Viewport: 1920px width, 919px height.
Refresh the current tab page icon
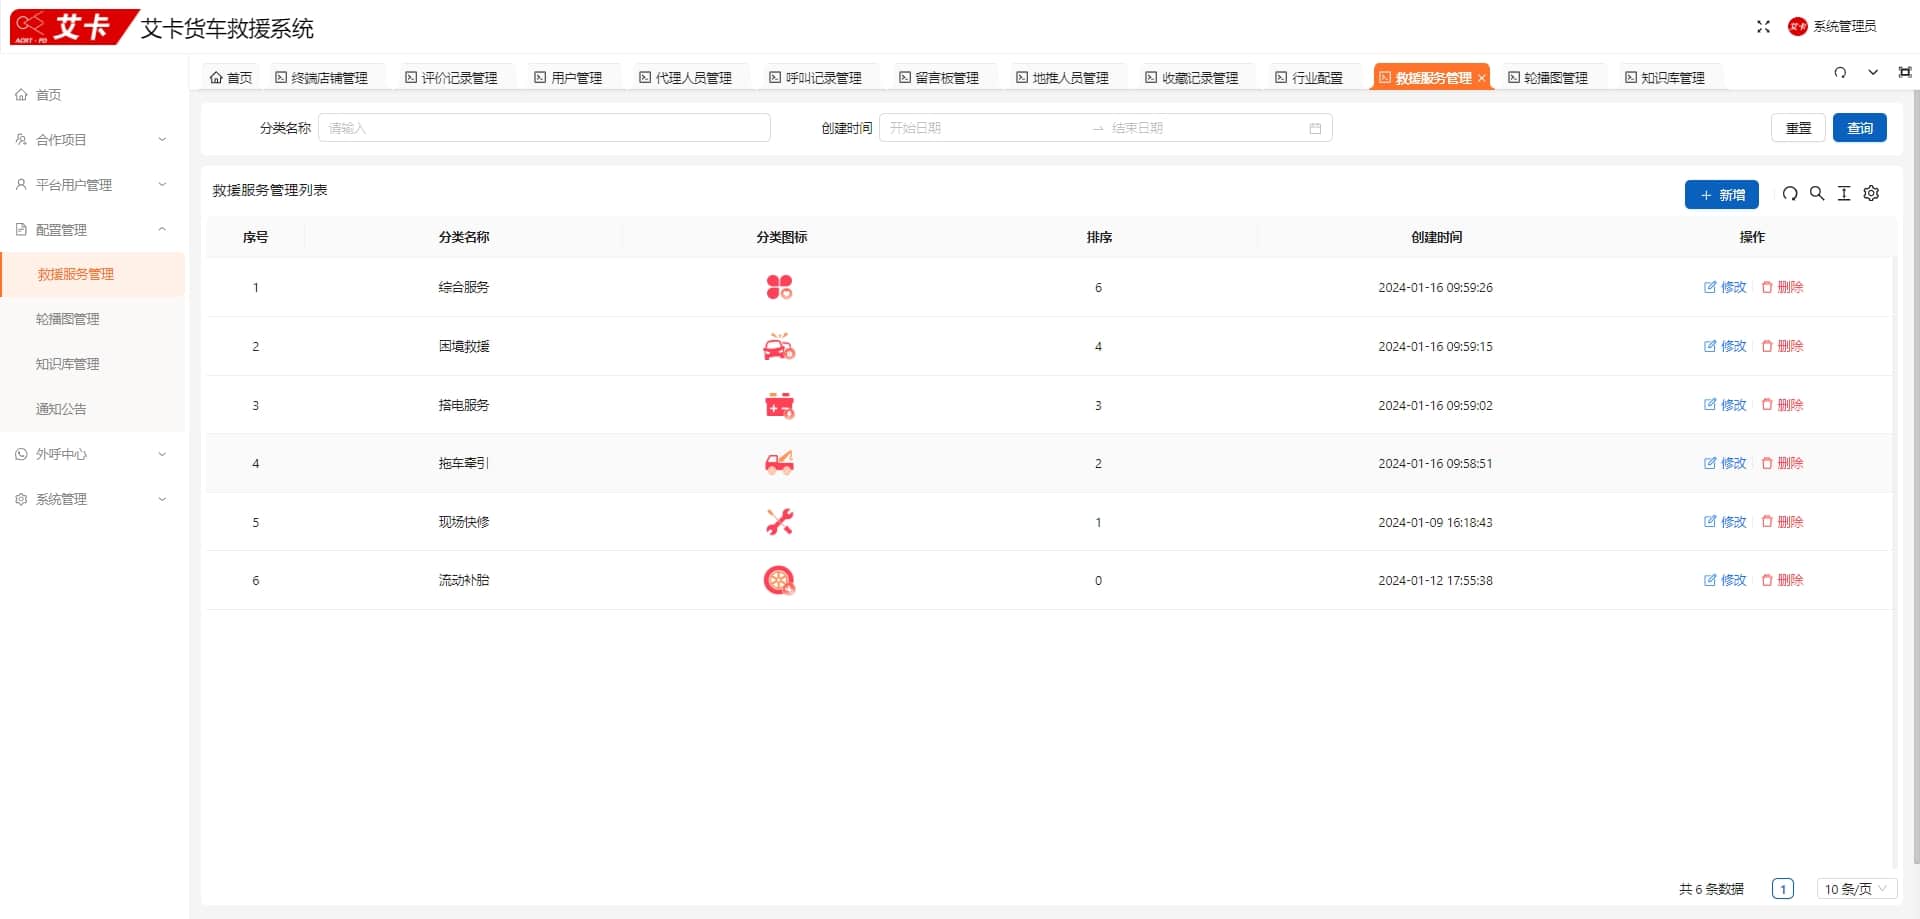1840,72
